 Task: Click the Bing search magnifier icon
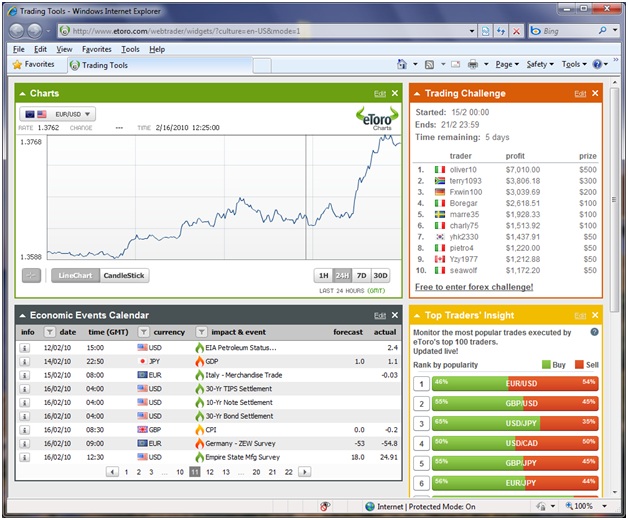tap(602, 30)
